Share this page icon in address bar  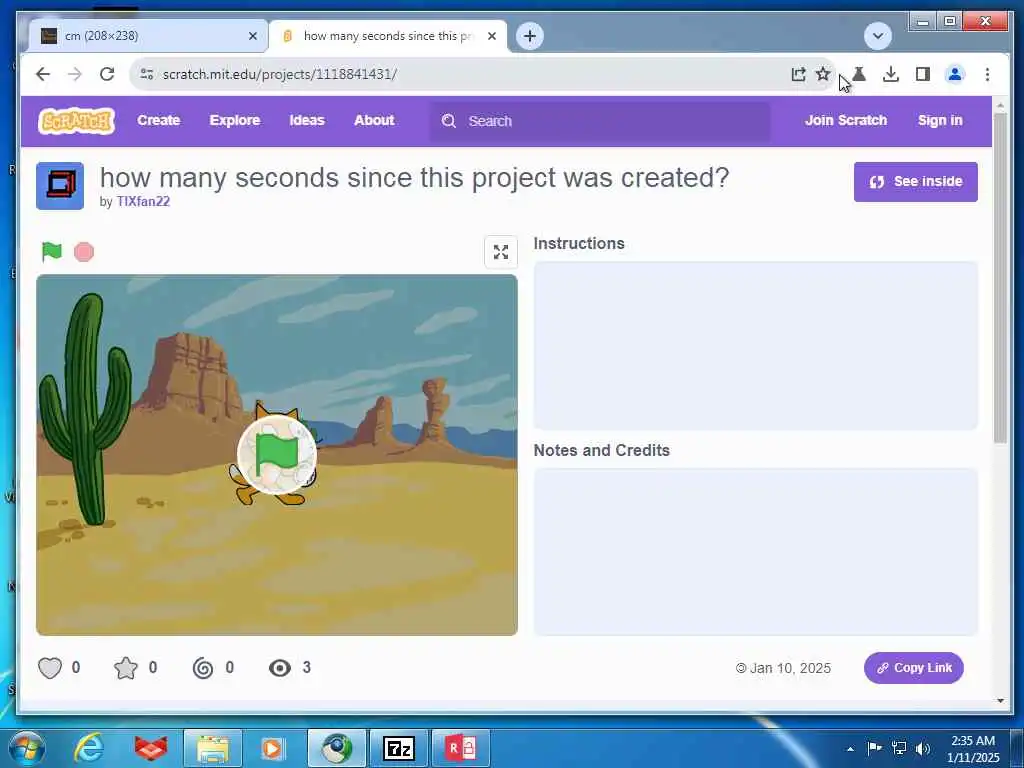coord(798,74)
